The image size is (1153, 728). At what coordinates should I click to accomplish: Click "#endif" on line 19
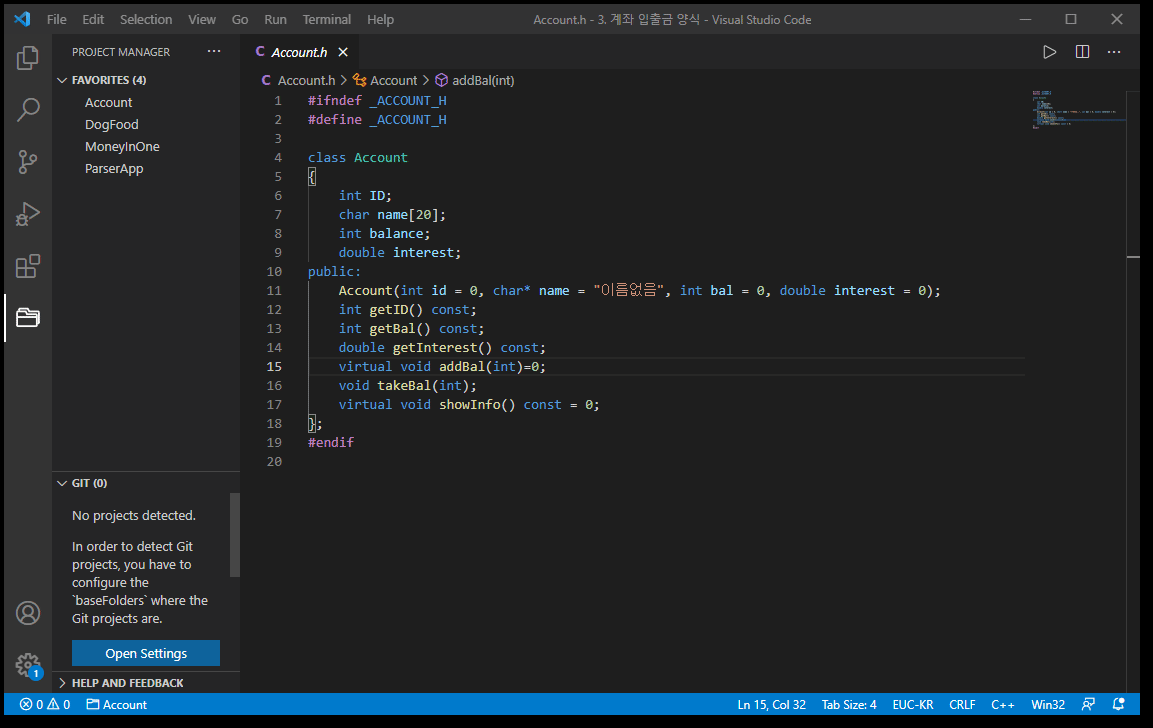[331, 442]
